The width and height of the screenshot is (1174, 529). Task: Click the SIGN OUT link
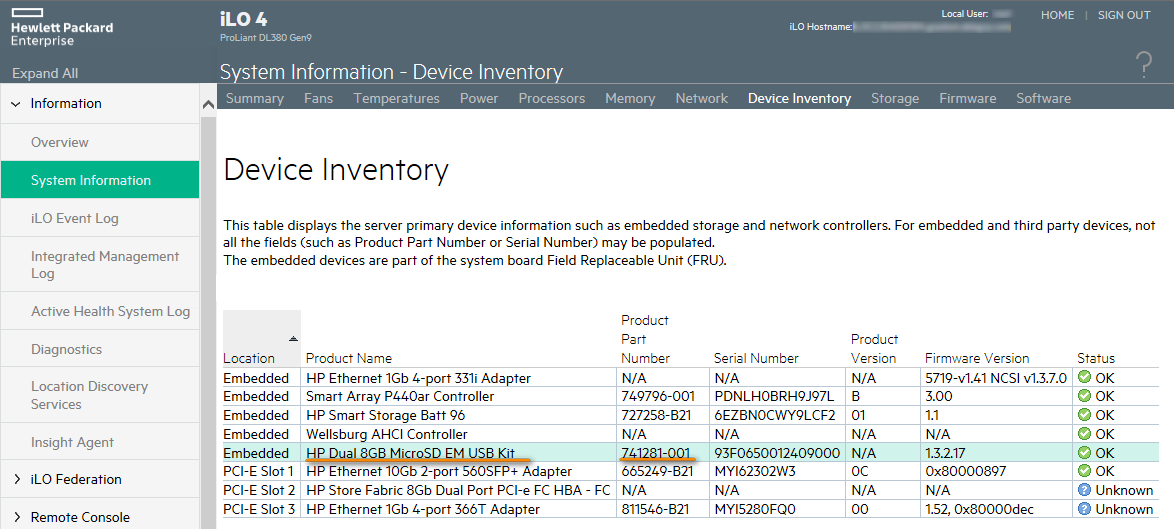1124,16
